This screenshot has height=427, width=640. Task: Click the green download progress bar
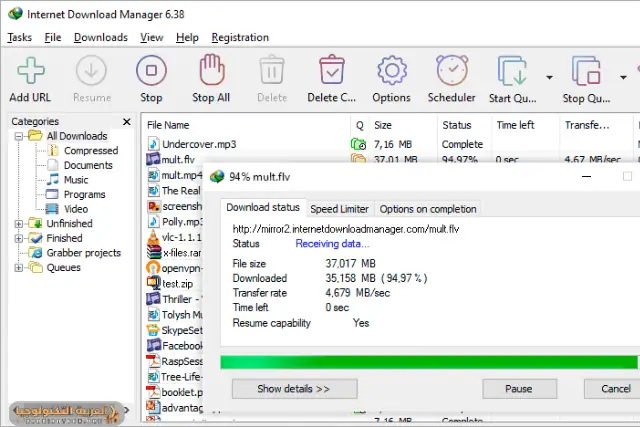pyautogui.click(x=429, y=362)
